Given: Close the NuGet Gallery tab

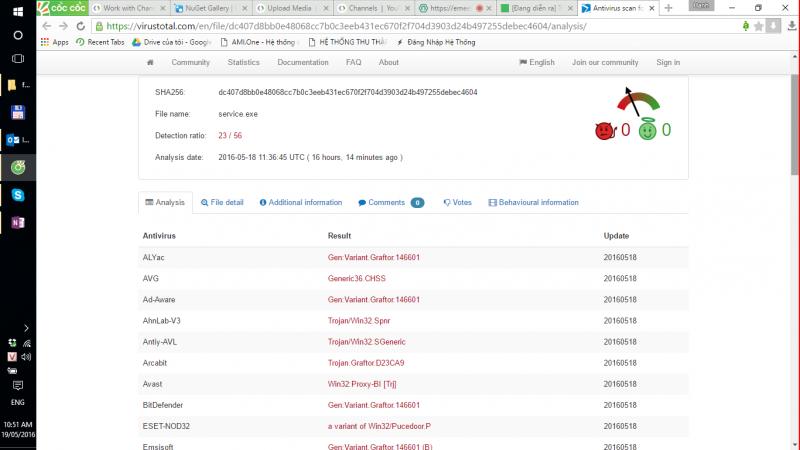Looking at the screenshot, I should (244, 8).
